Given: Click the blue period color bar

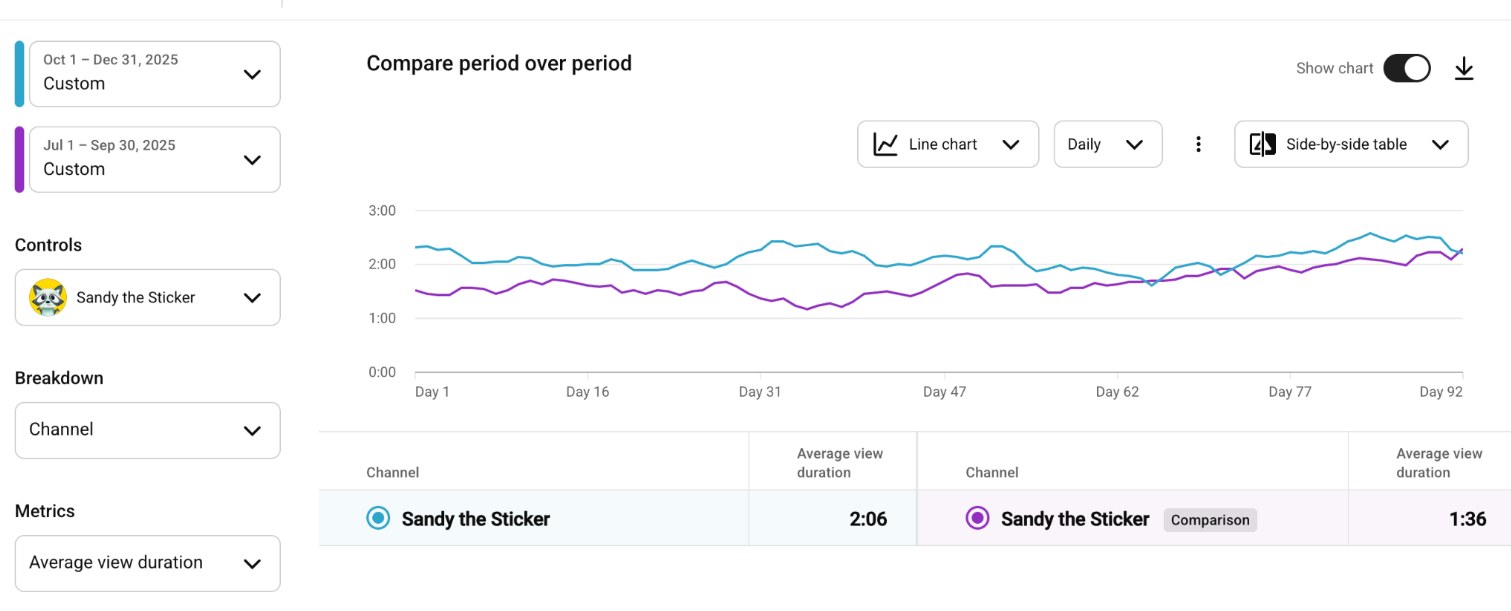Looking at the screenshot, I should pyautogui.click(x=19, y=74).
